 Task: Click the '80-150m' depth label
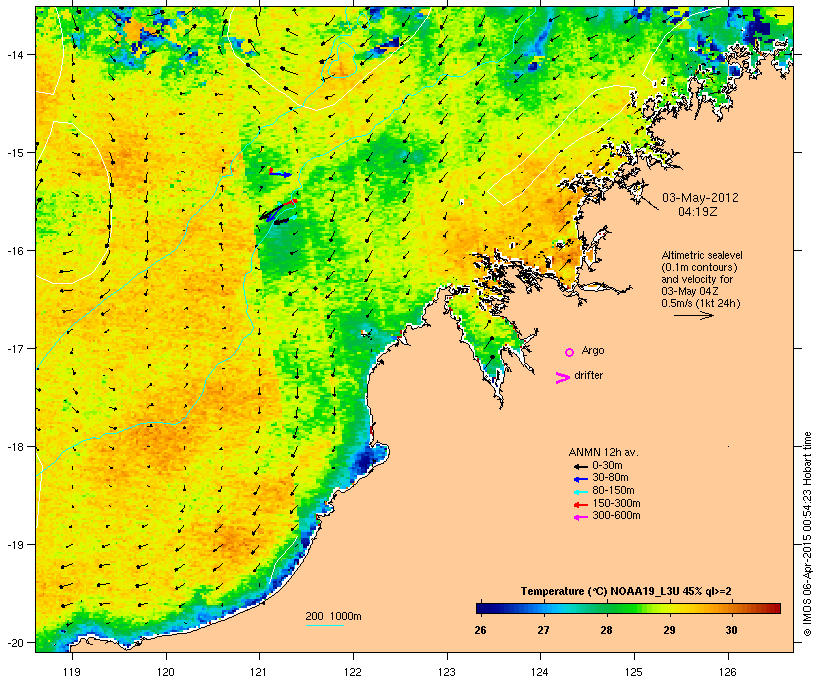coord(613,491)
